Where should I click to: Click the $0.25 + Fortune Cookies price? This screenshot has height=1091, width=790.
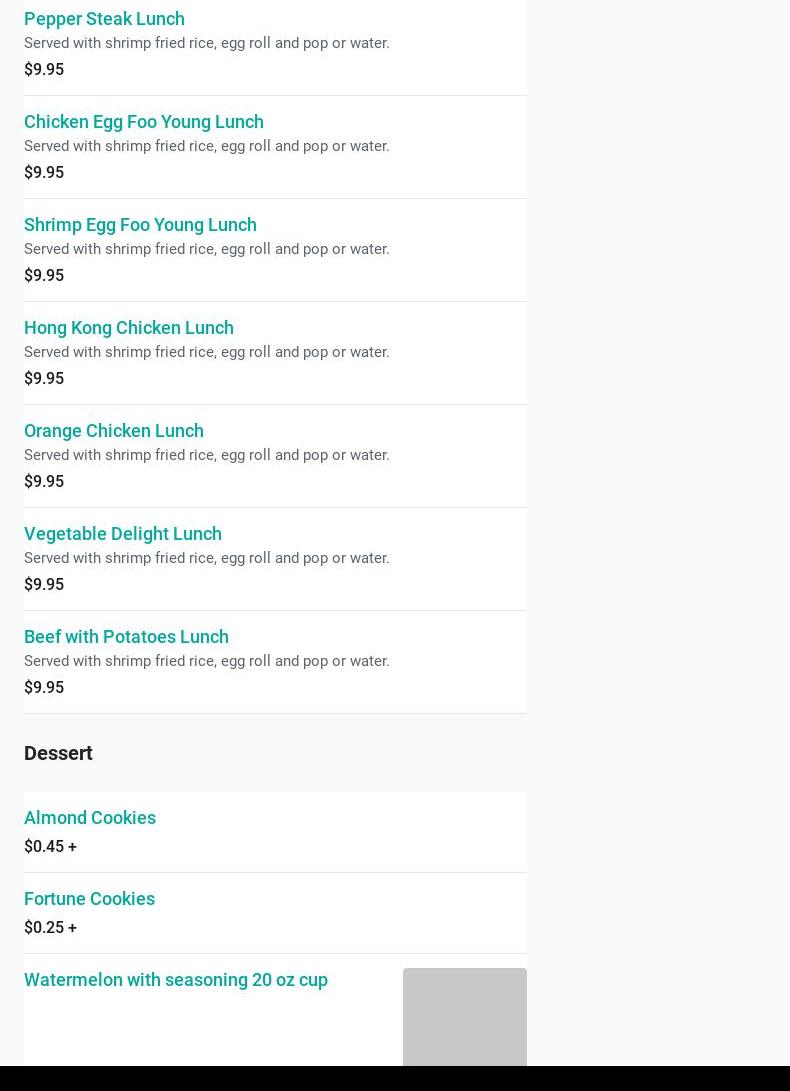tap(50, 928)
